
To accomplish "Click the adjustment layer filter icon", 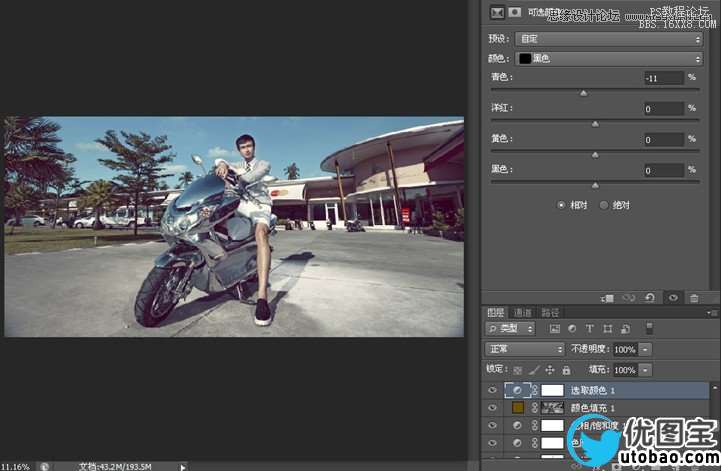I will tap(572, 329).
